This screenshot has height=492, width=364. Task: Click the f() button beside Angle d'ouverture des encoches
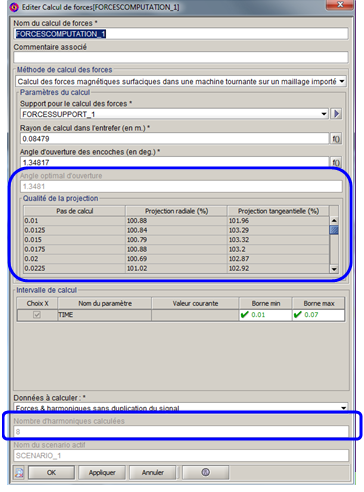[x=336, y=162]
